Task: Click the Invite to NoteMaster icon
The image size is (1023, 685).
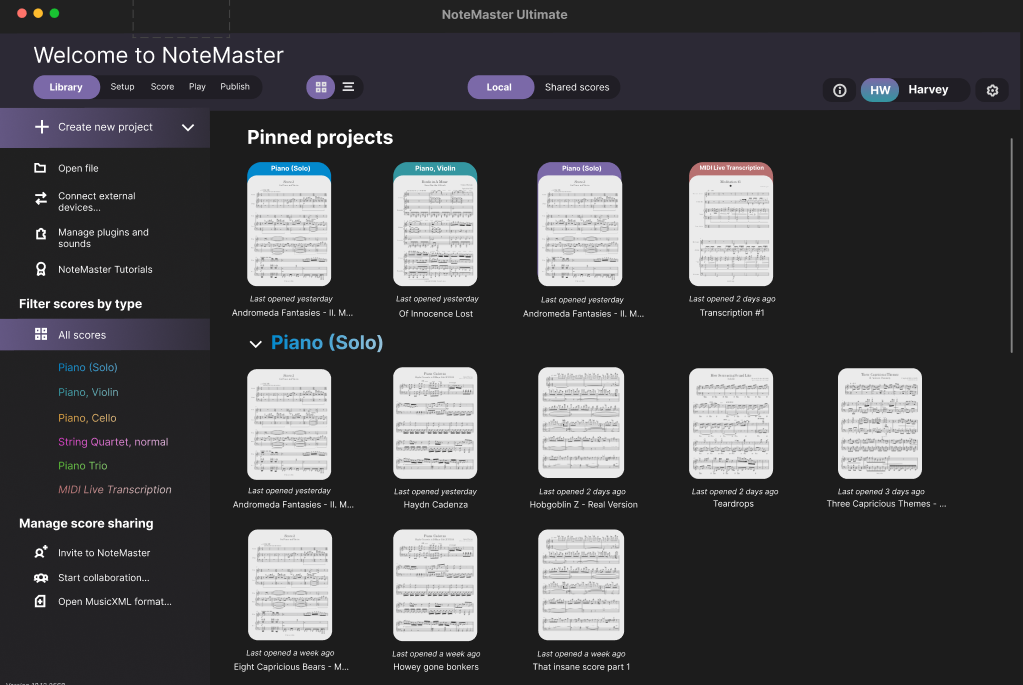Action: (x=41, y=552)
